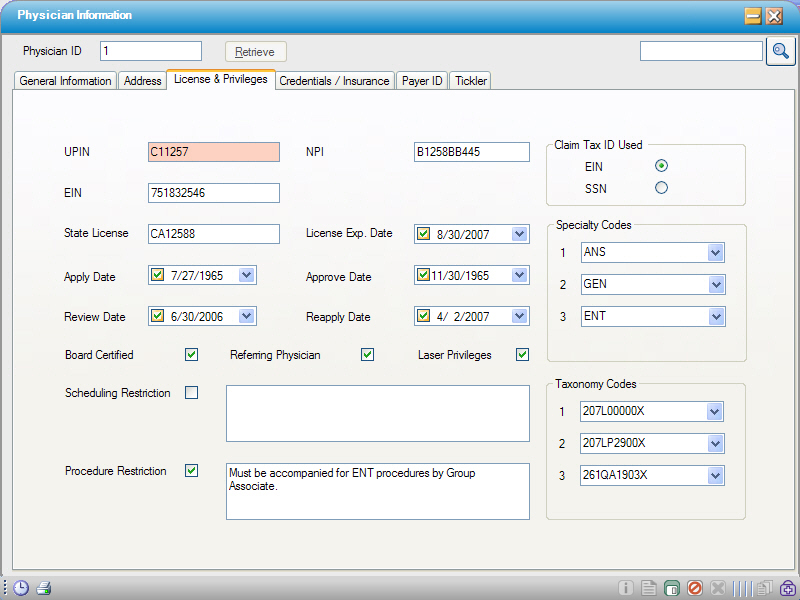This screenshot has width=800, height=600.
Task: Open the License Exp. Date dropdown calendar
Action: (520, 234)
